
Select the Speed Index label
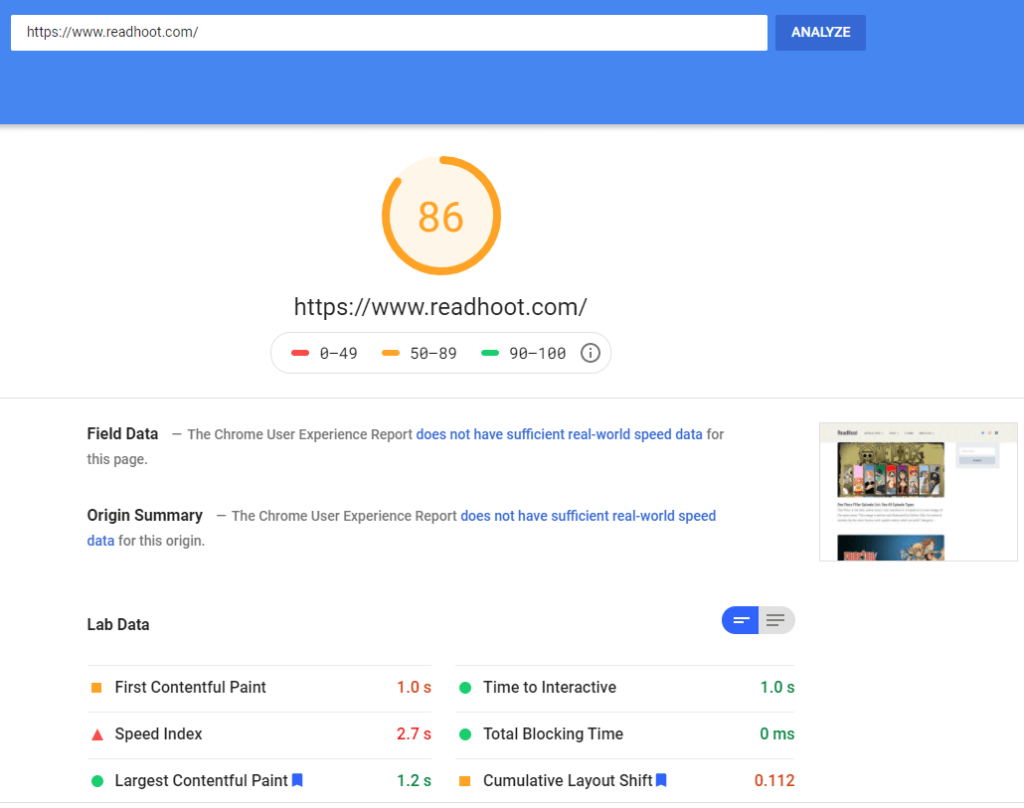pos(158,734)
